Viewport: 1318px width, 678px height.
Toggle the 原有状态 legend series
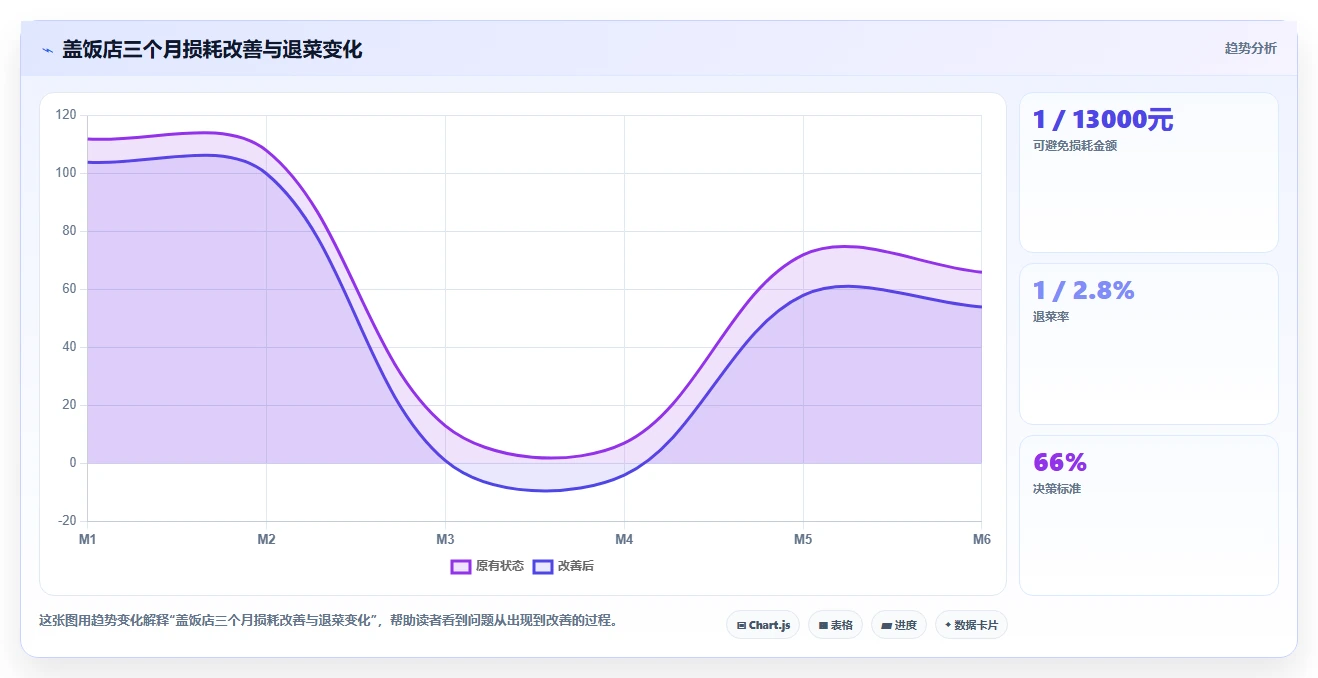click(487, 566)
